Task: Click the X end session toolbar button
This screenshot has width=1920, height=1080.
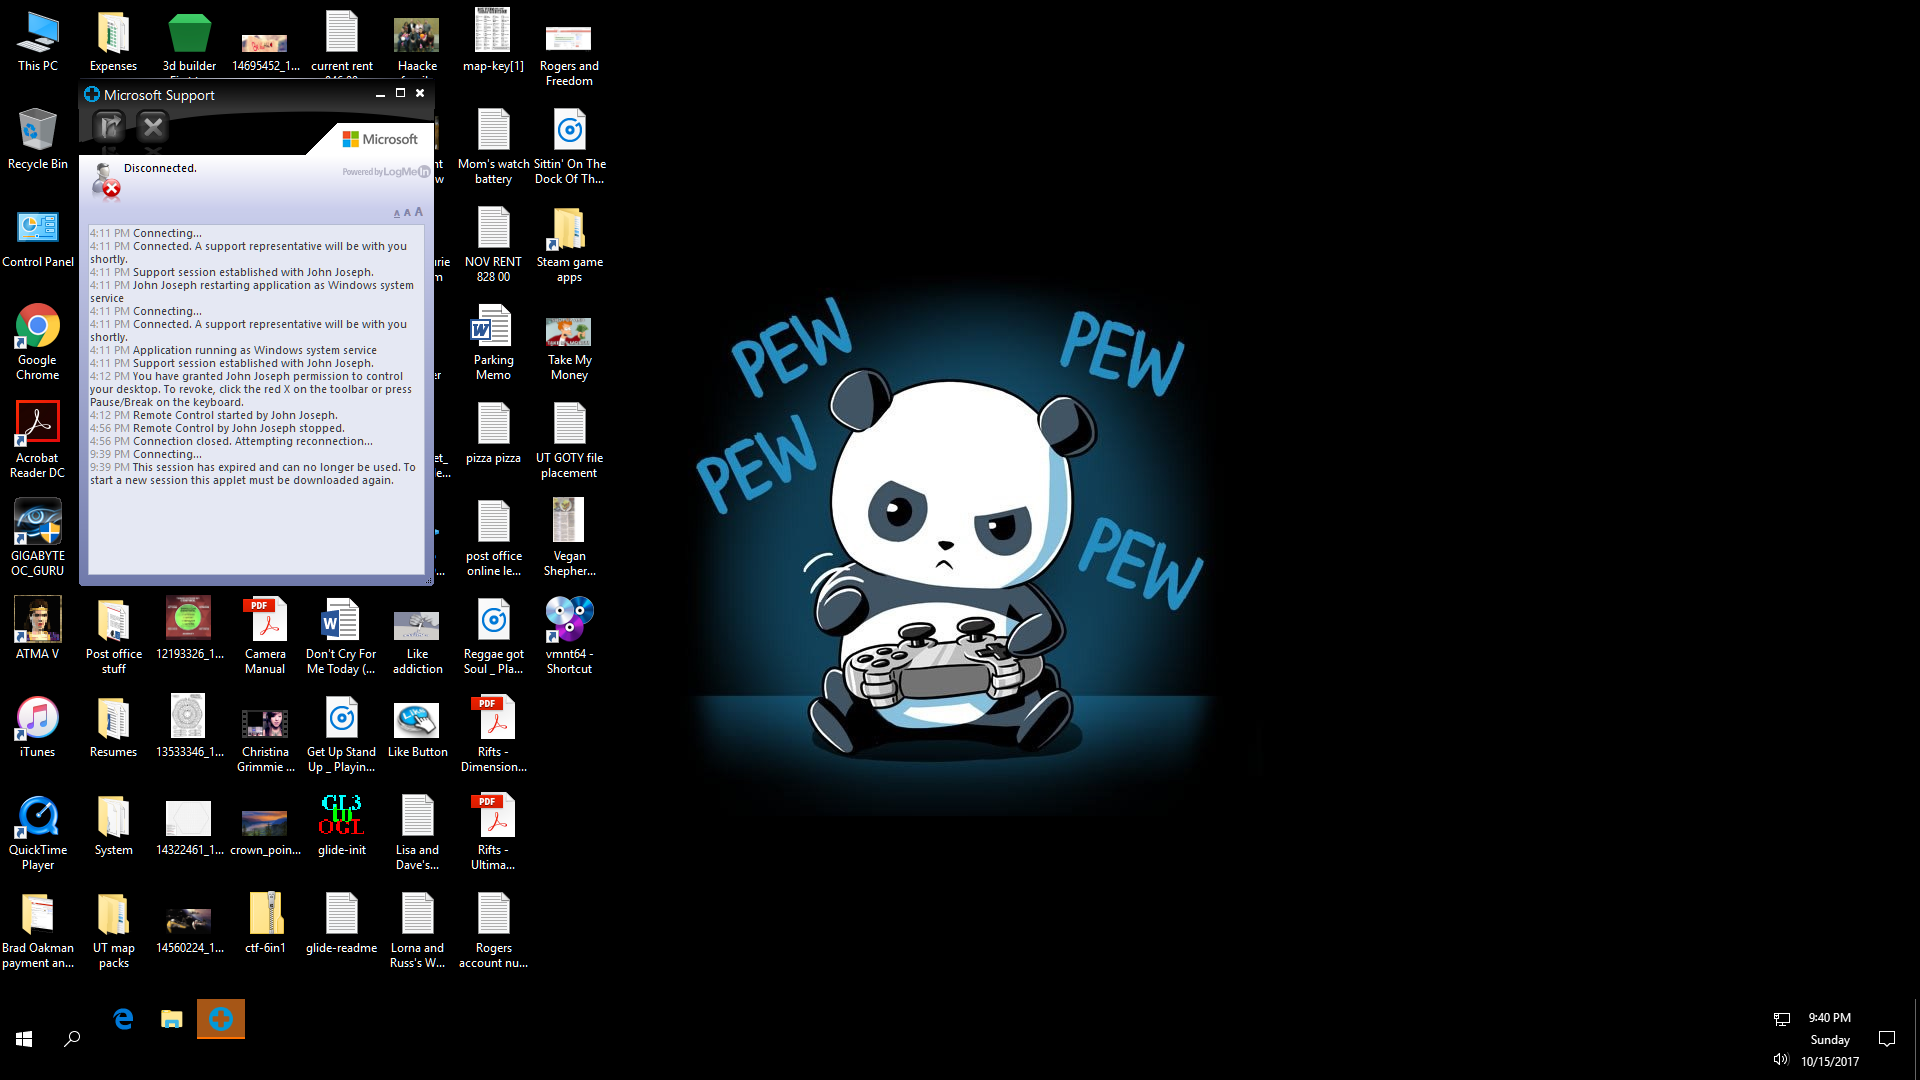Action: pos(153,127)
